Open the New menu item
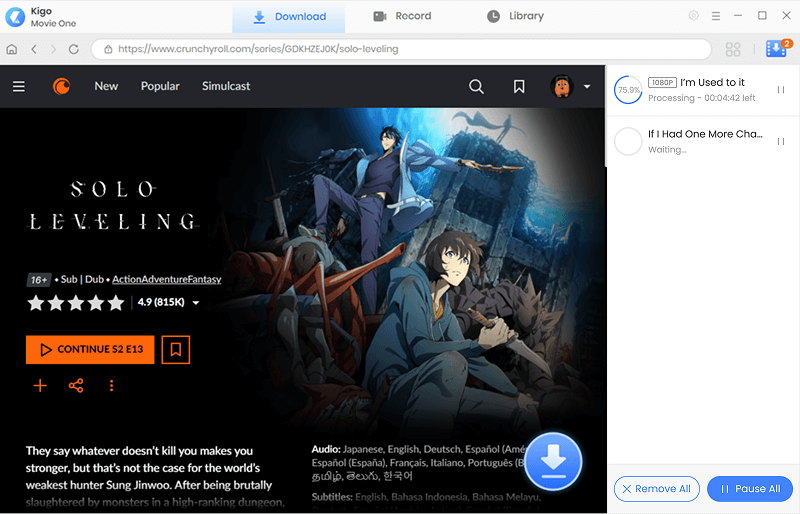The image size is (800, 514). click(106, 86)
